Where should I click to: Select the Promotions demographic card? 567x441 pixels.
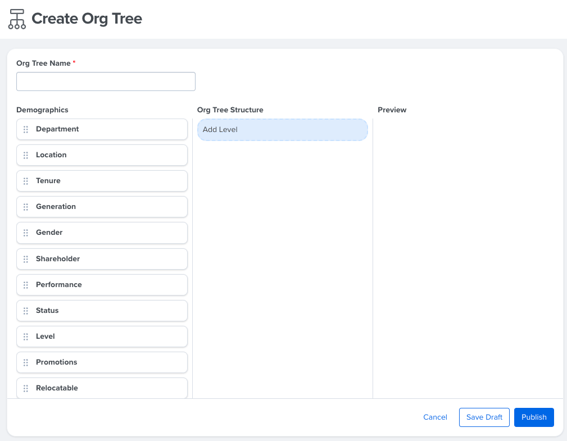pos(102,362)
